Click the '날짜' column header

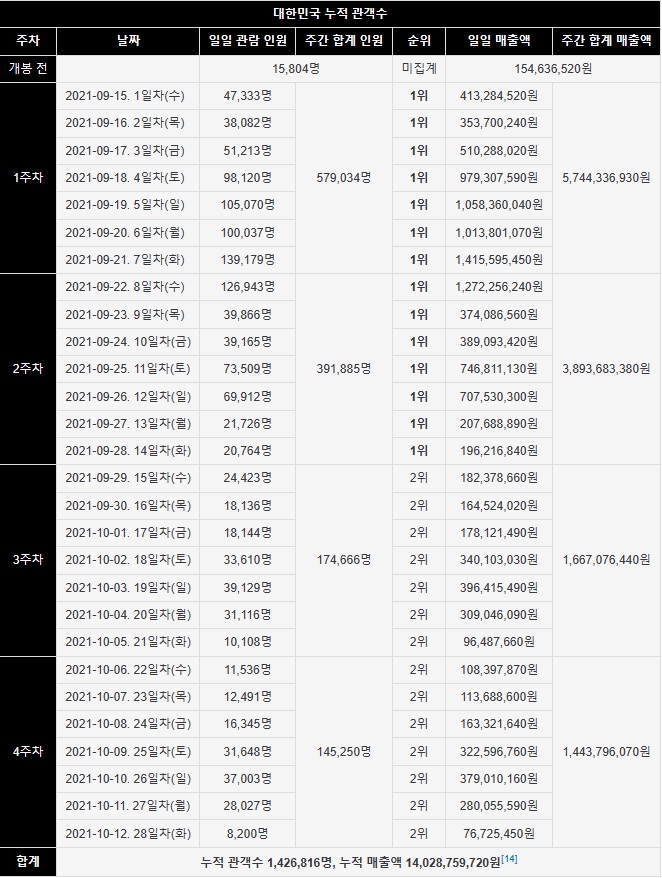pyautogui.click(x=128, y=41)
